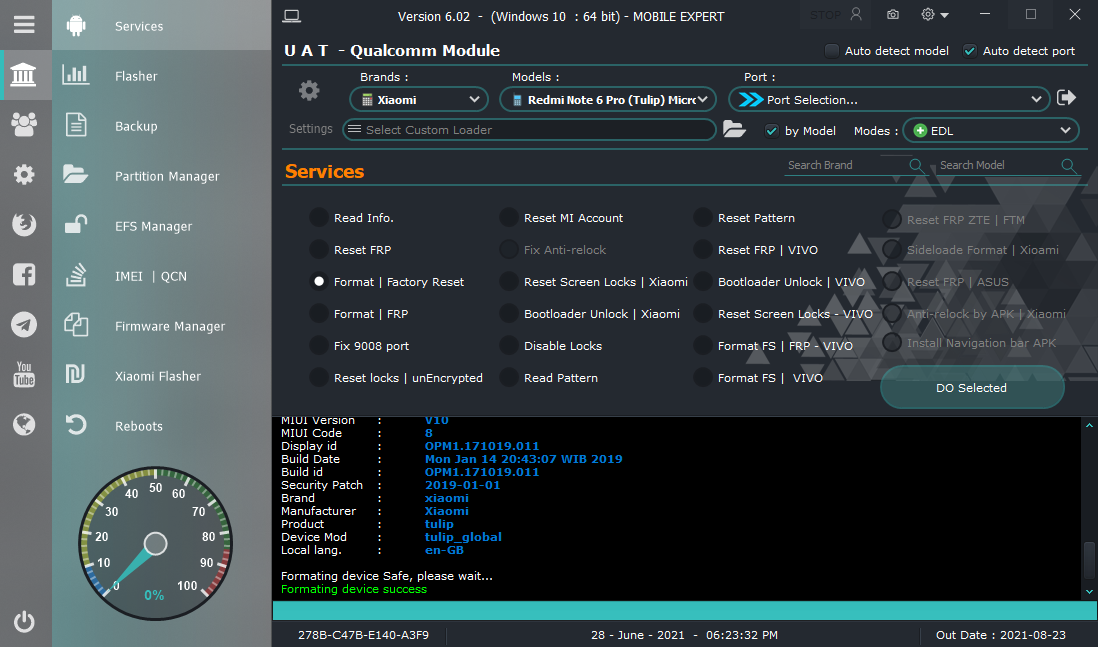Select Reset Pattern radio option
The image size is (1098, 647).
tap(702, 218)
